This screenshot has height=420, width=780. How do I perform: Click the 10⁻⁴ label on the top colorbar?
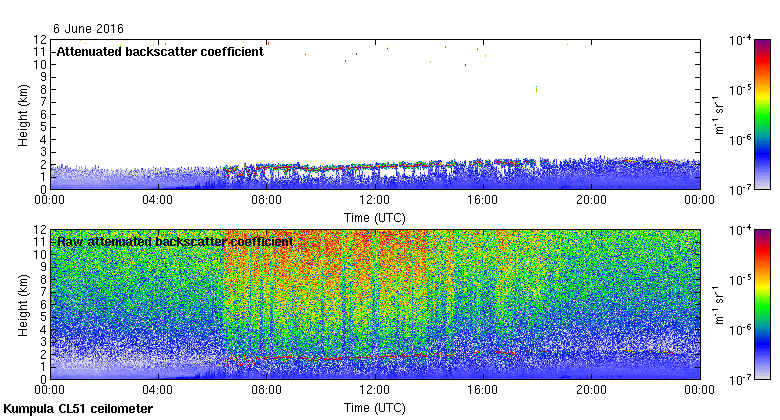[x=740, y=40]
